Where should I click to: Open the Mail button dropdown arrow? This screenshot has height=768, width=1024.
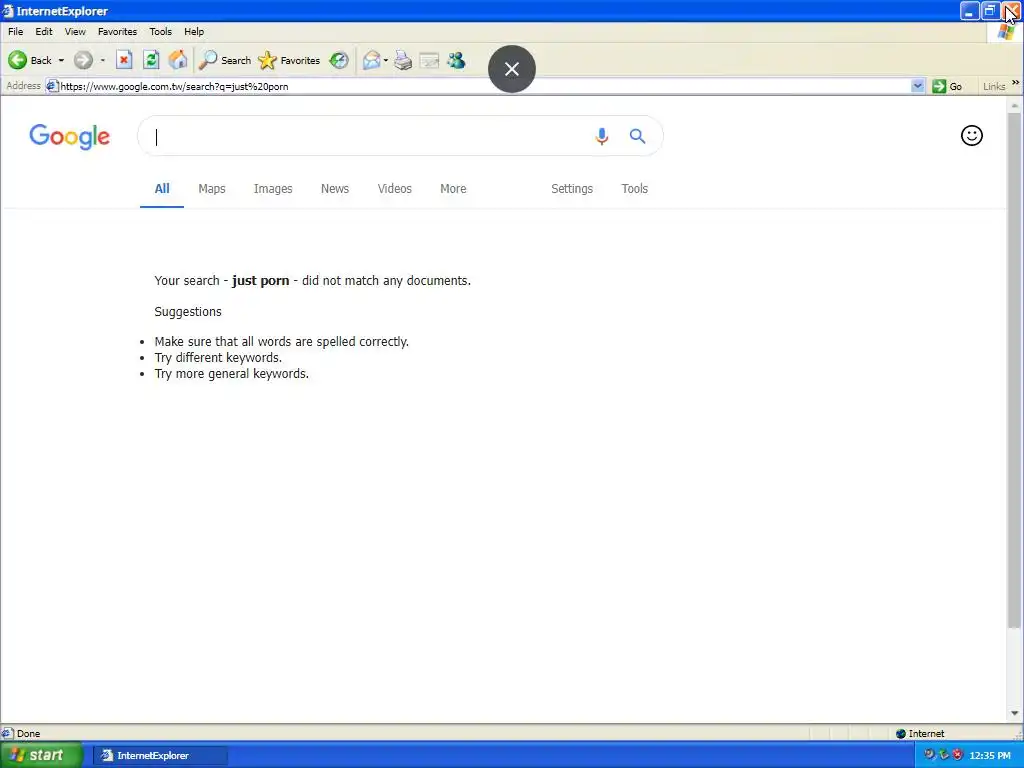click(386, 60)
